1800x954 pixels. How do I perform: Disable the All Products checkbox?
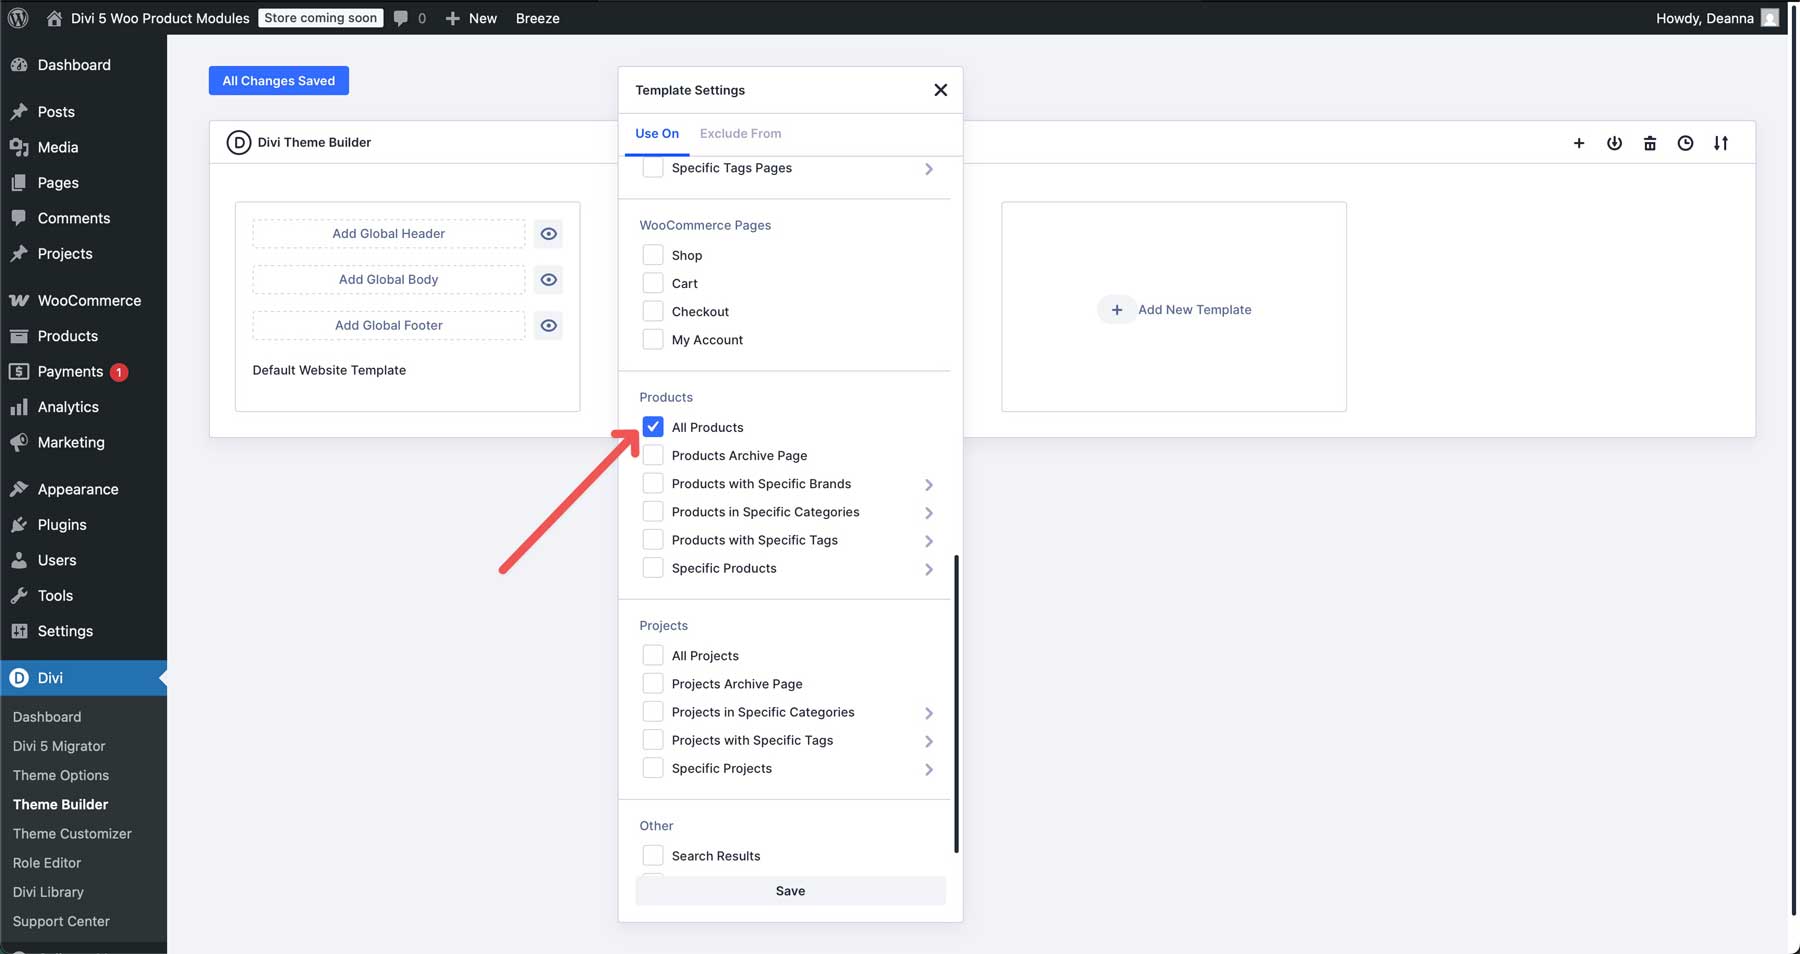pos(653,427)
